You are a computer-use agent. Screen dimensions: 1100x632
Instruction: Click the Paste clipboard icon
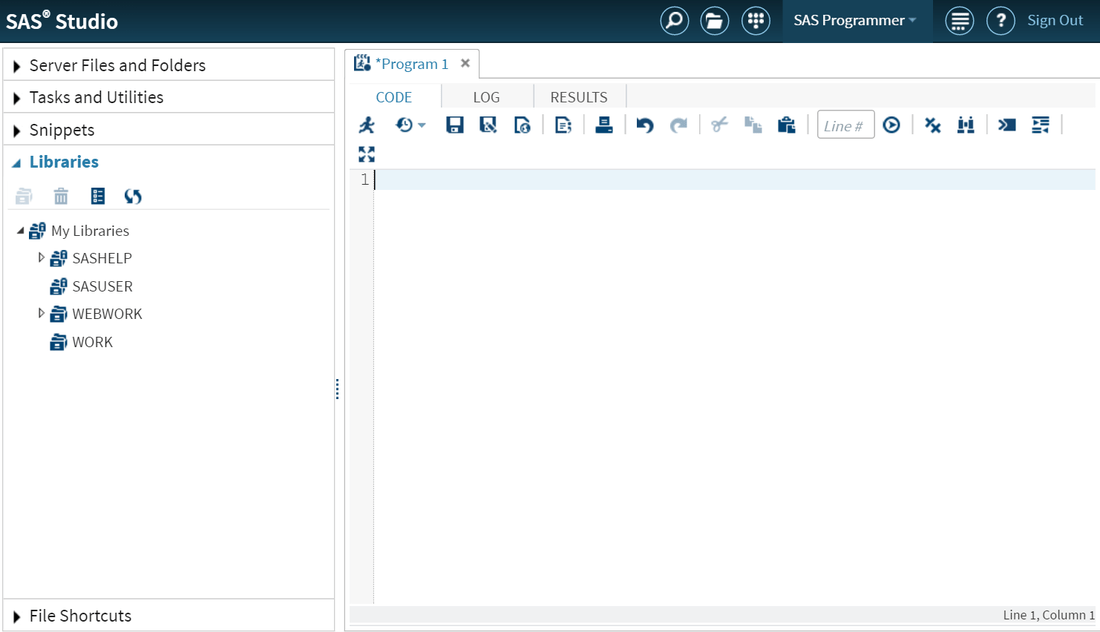(x=786, y=125)
